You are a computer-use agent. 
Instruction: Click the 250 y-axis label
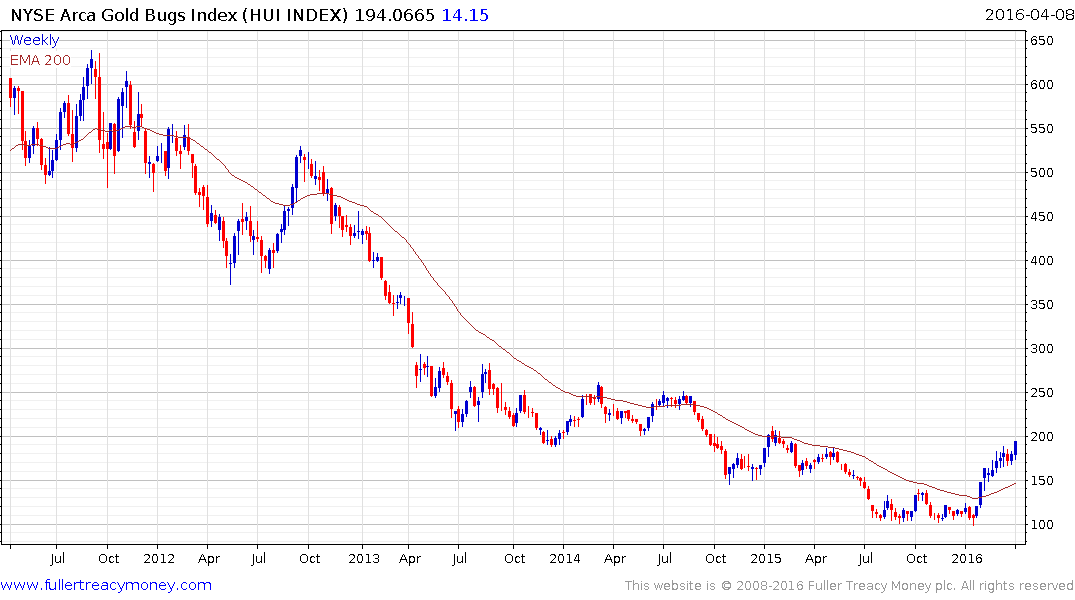[1041, 392]
